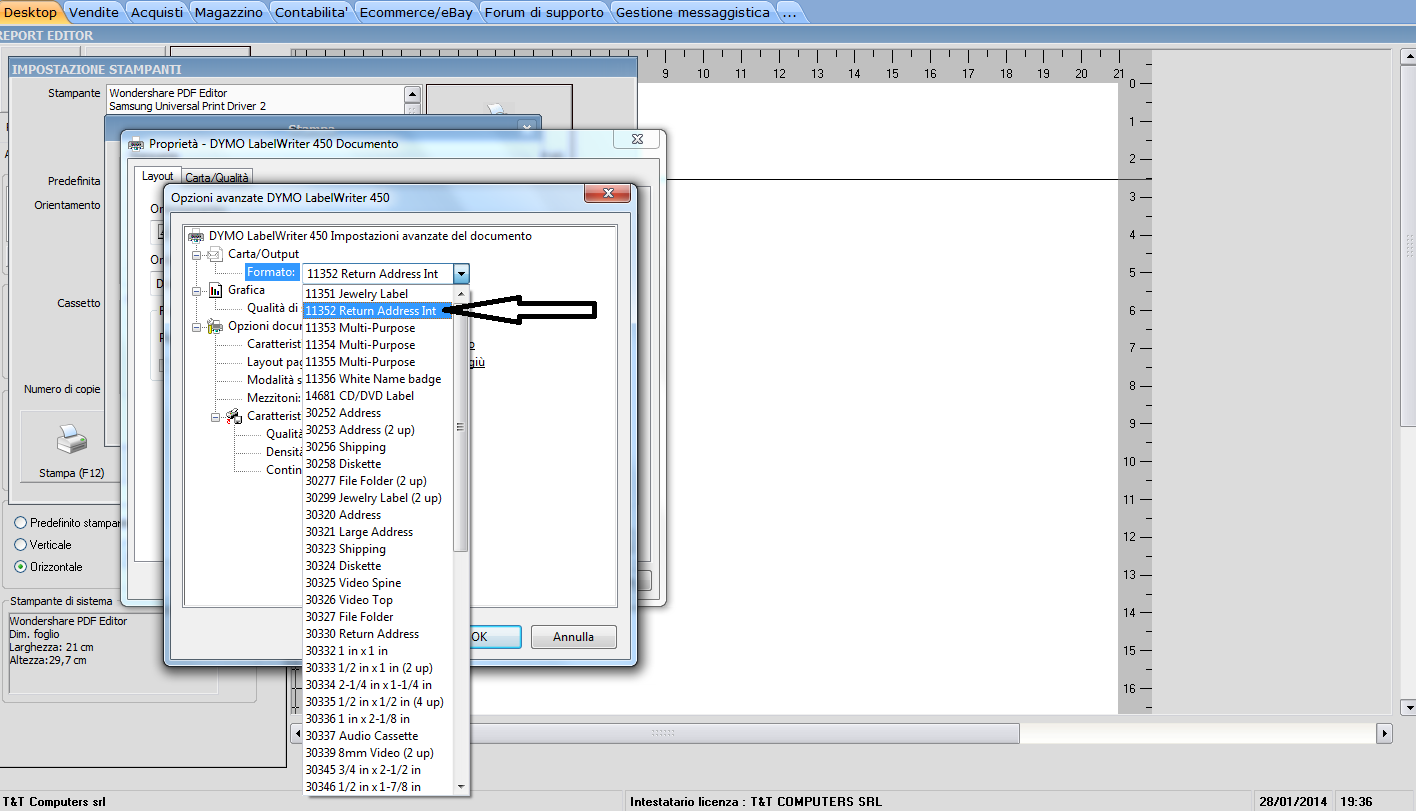1416x811 pixels.
Task: Open the Acquisti tab
Action: tap(157, 12)
